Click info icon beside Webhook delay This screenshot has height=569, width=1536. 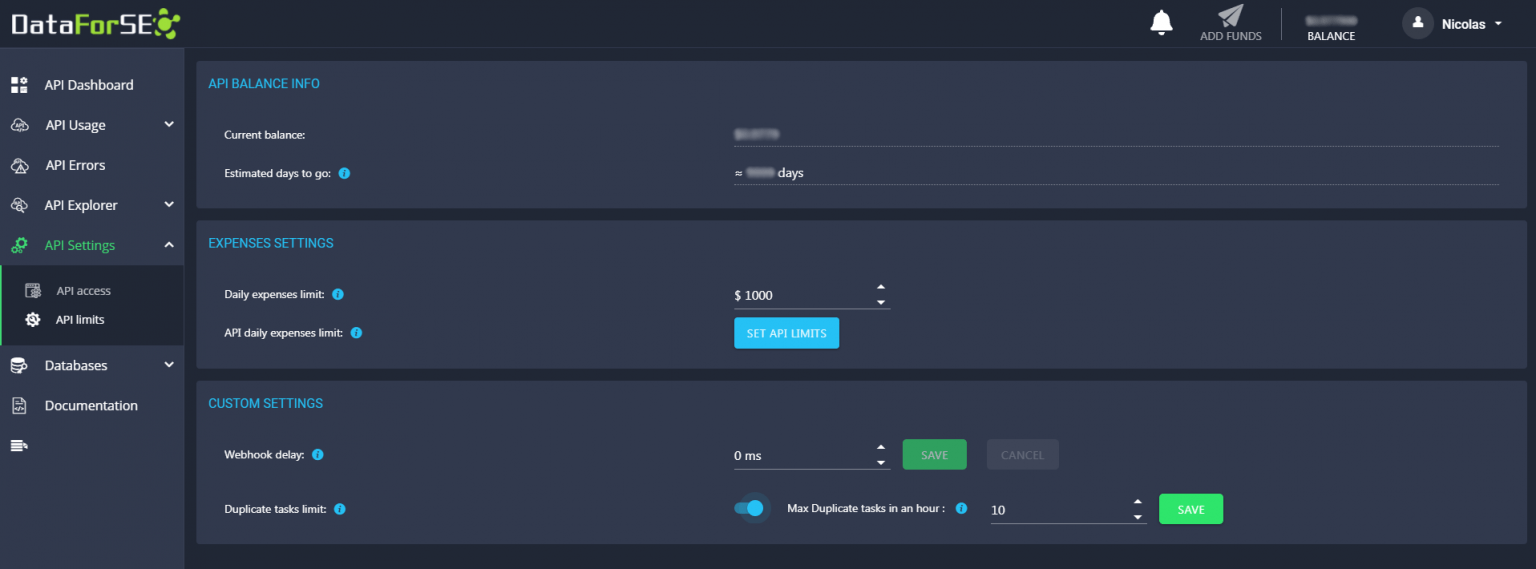click(318, 455)
